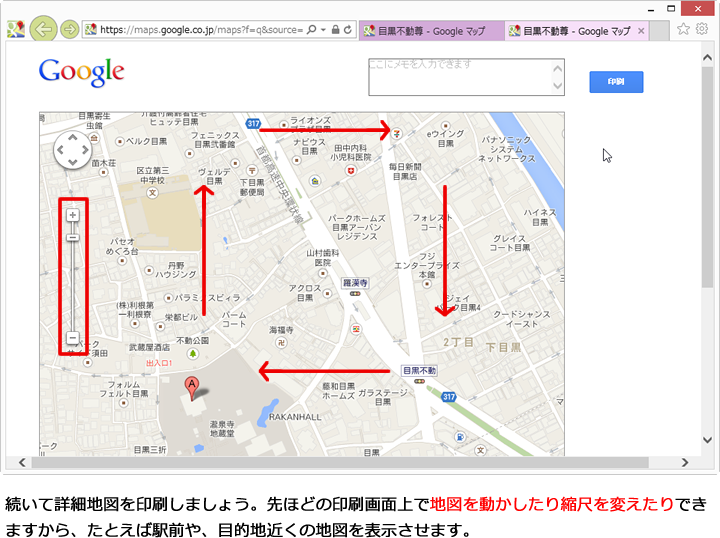Screen dimensions: 720x538
Task: Pan map left with control arrow
Action: (x=60, y=150)
